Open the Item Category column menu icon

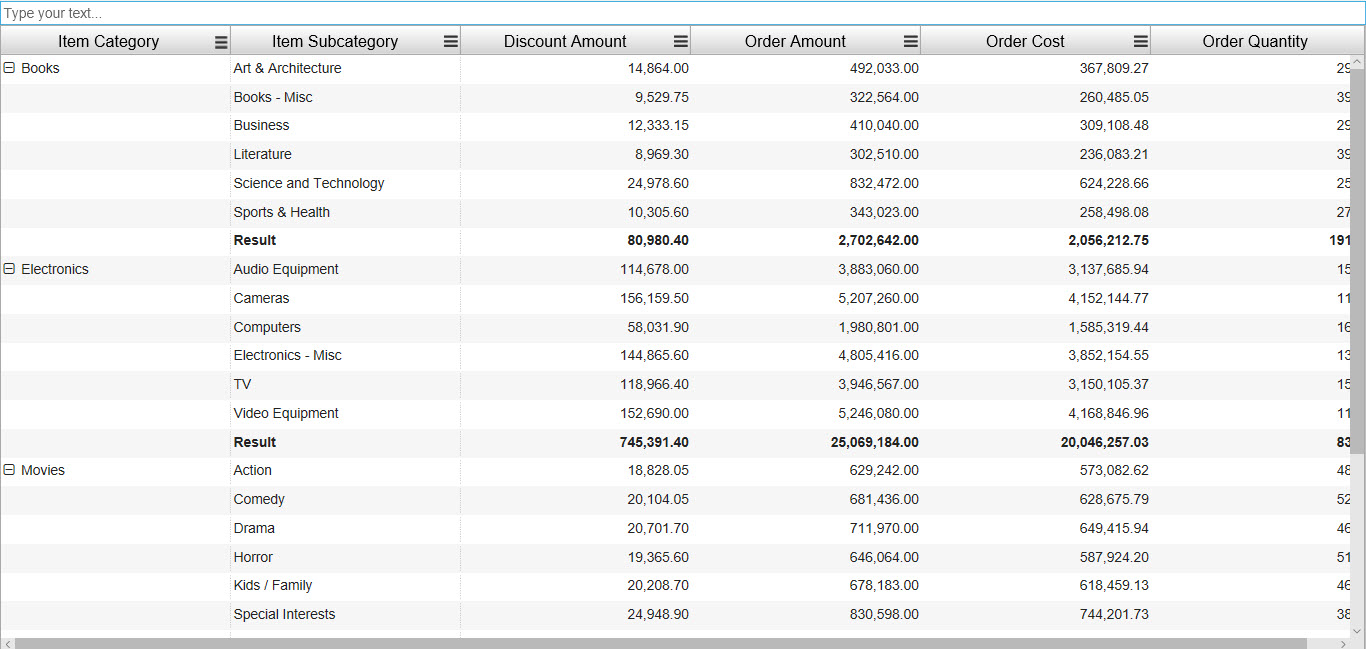[221, 42]
